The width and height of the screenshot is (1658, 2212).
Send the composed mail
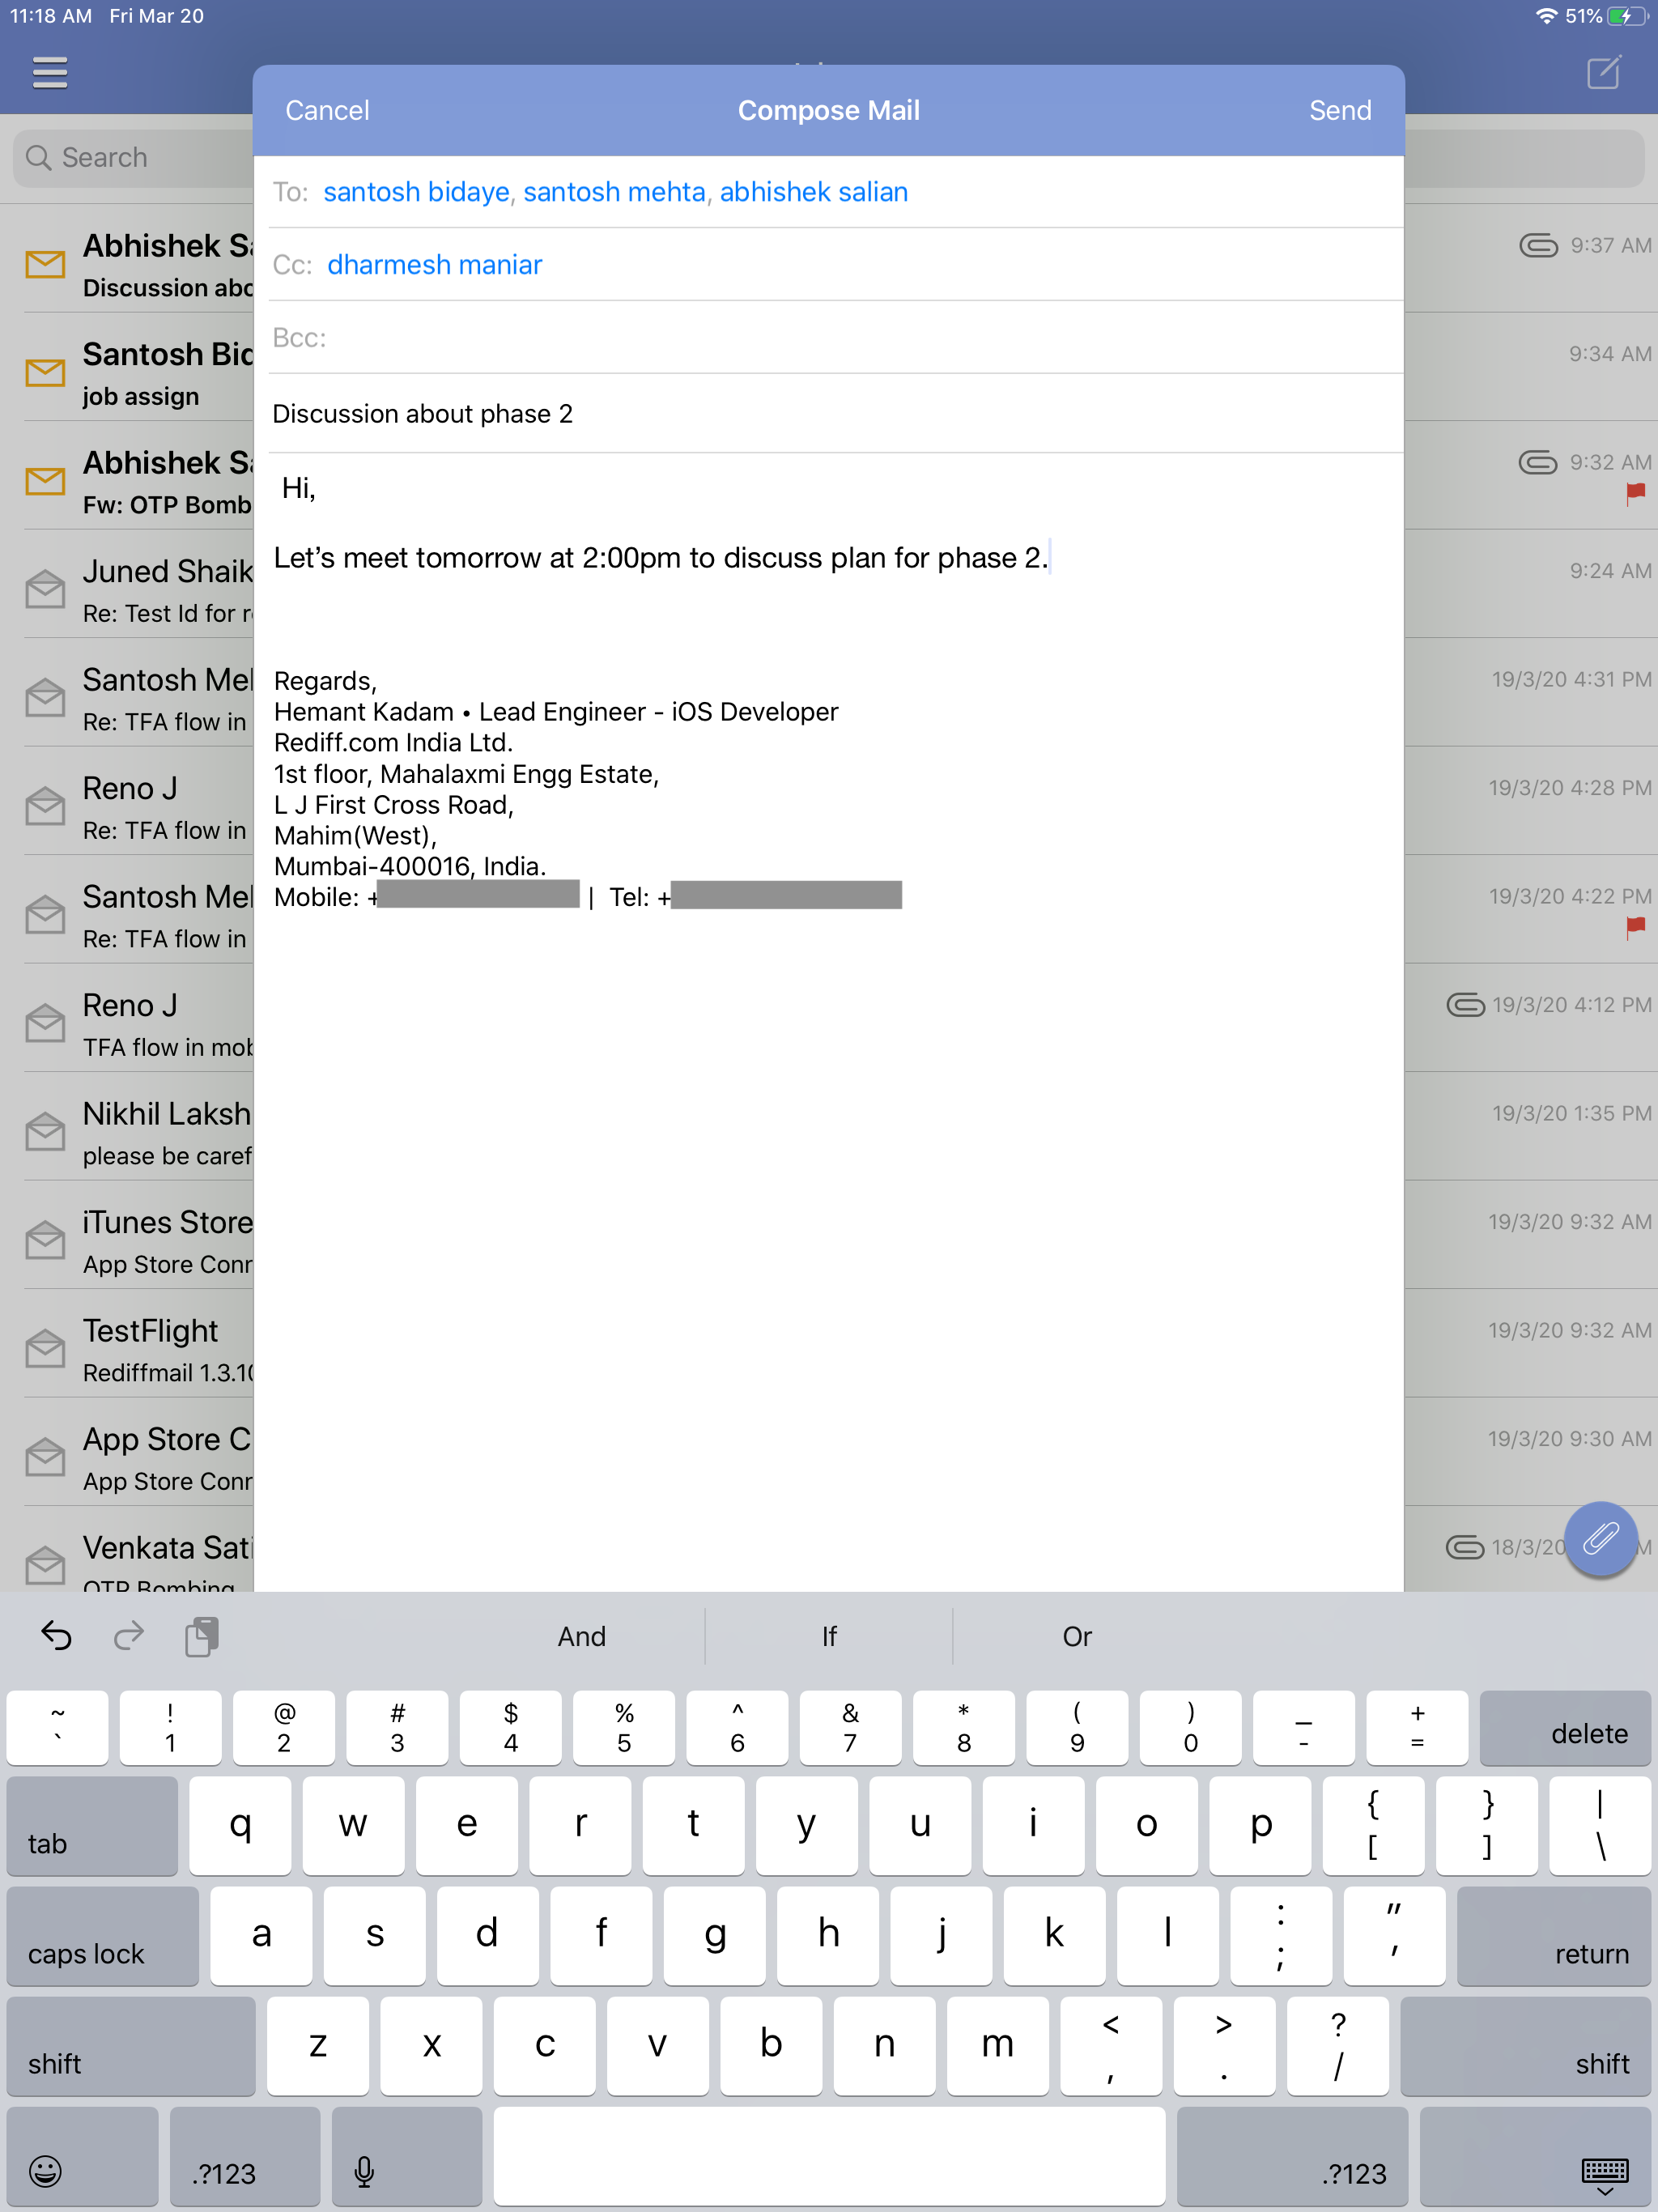point(1339,110)
